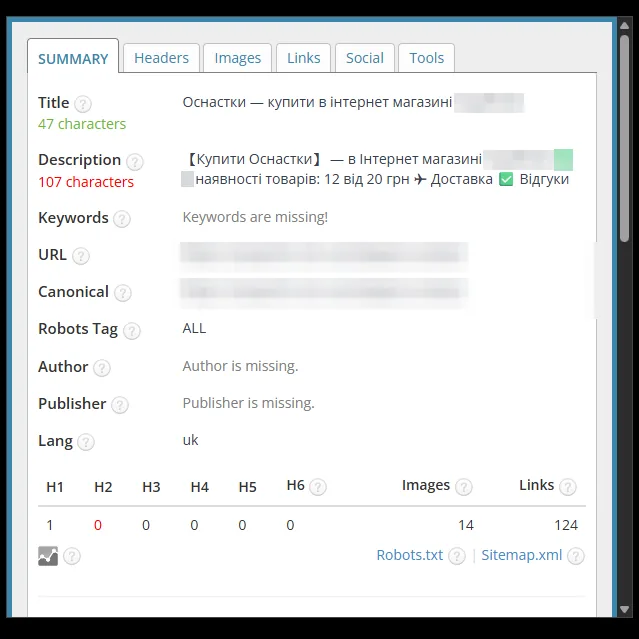The image size is (639, 639).
Task: Click 'Publisher is missing.' text
Action: 249,403
